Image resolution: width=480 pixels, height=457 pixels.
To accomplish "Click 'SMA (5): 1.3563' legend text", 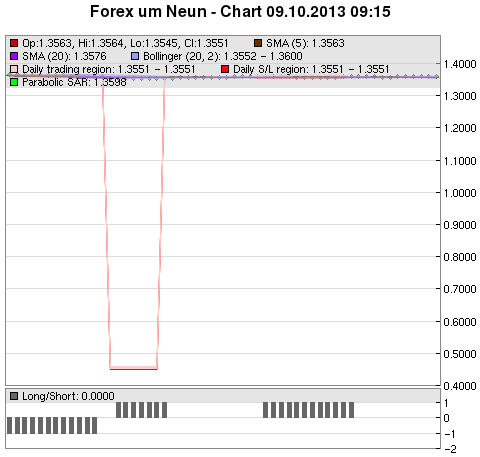I will [x=305, y=43].
